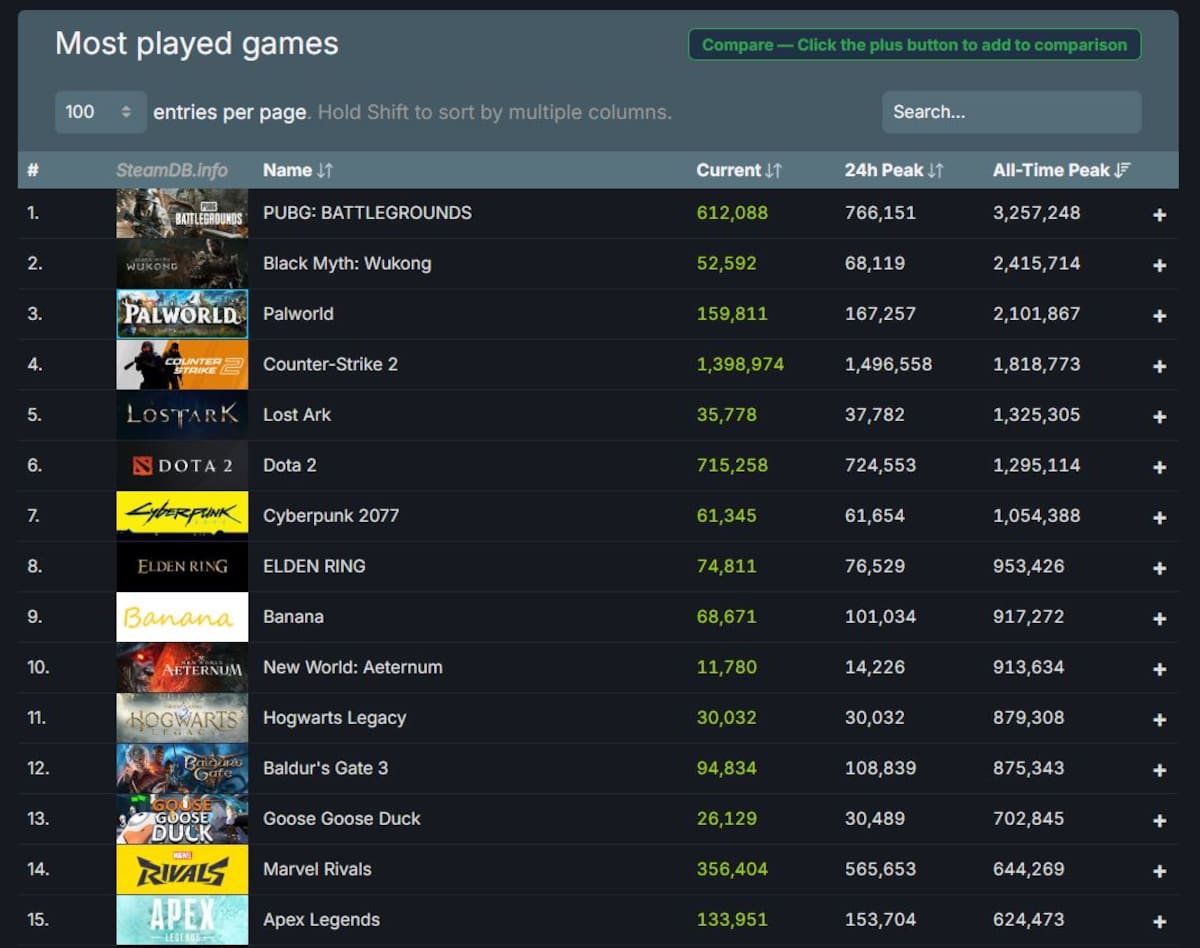Add Baldur's Gate 3 to comparison plus
The width and height of the screenshot is (1200, 948).
[x=1159, y=770]
